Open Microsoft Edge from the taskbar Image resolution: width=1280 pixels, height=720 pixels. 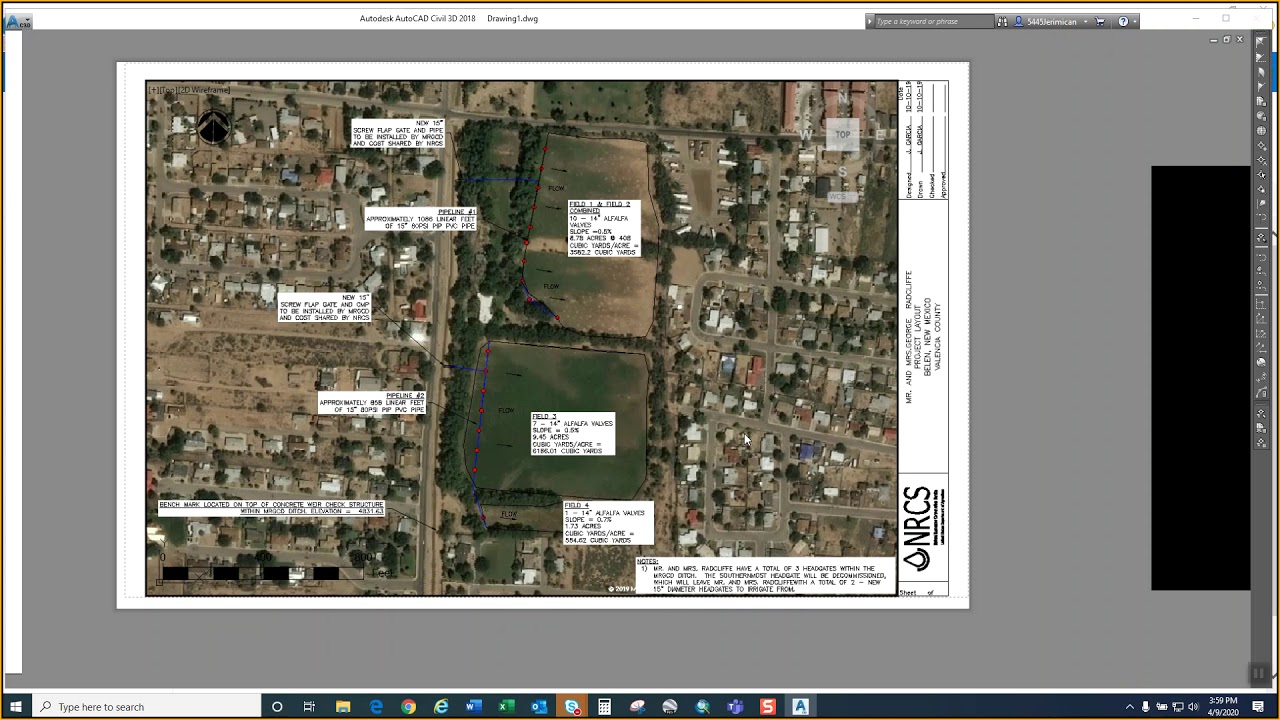point(376,707)
